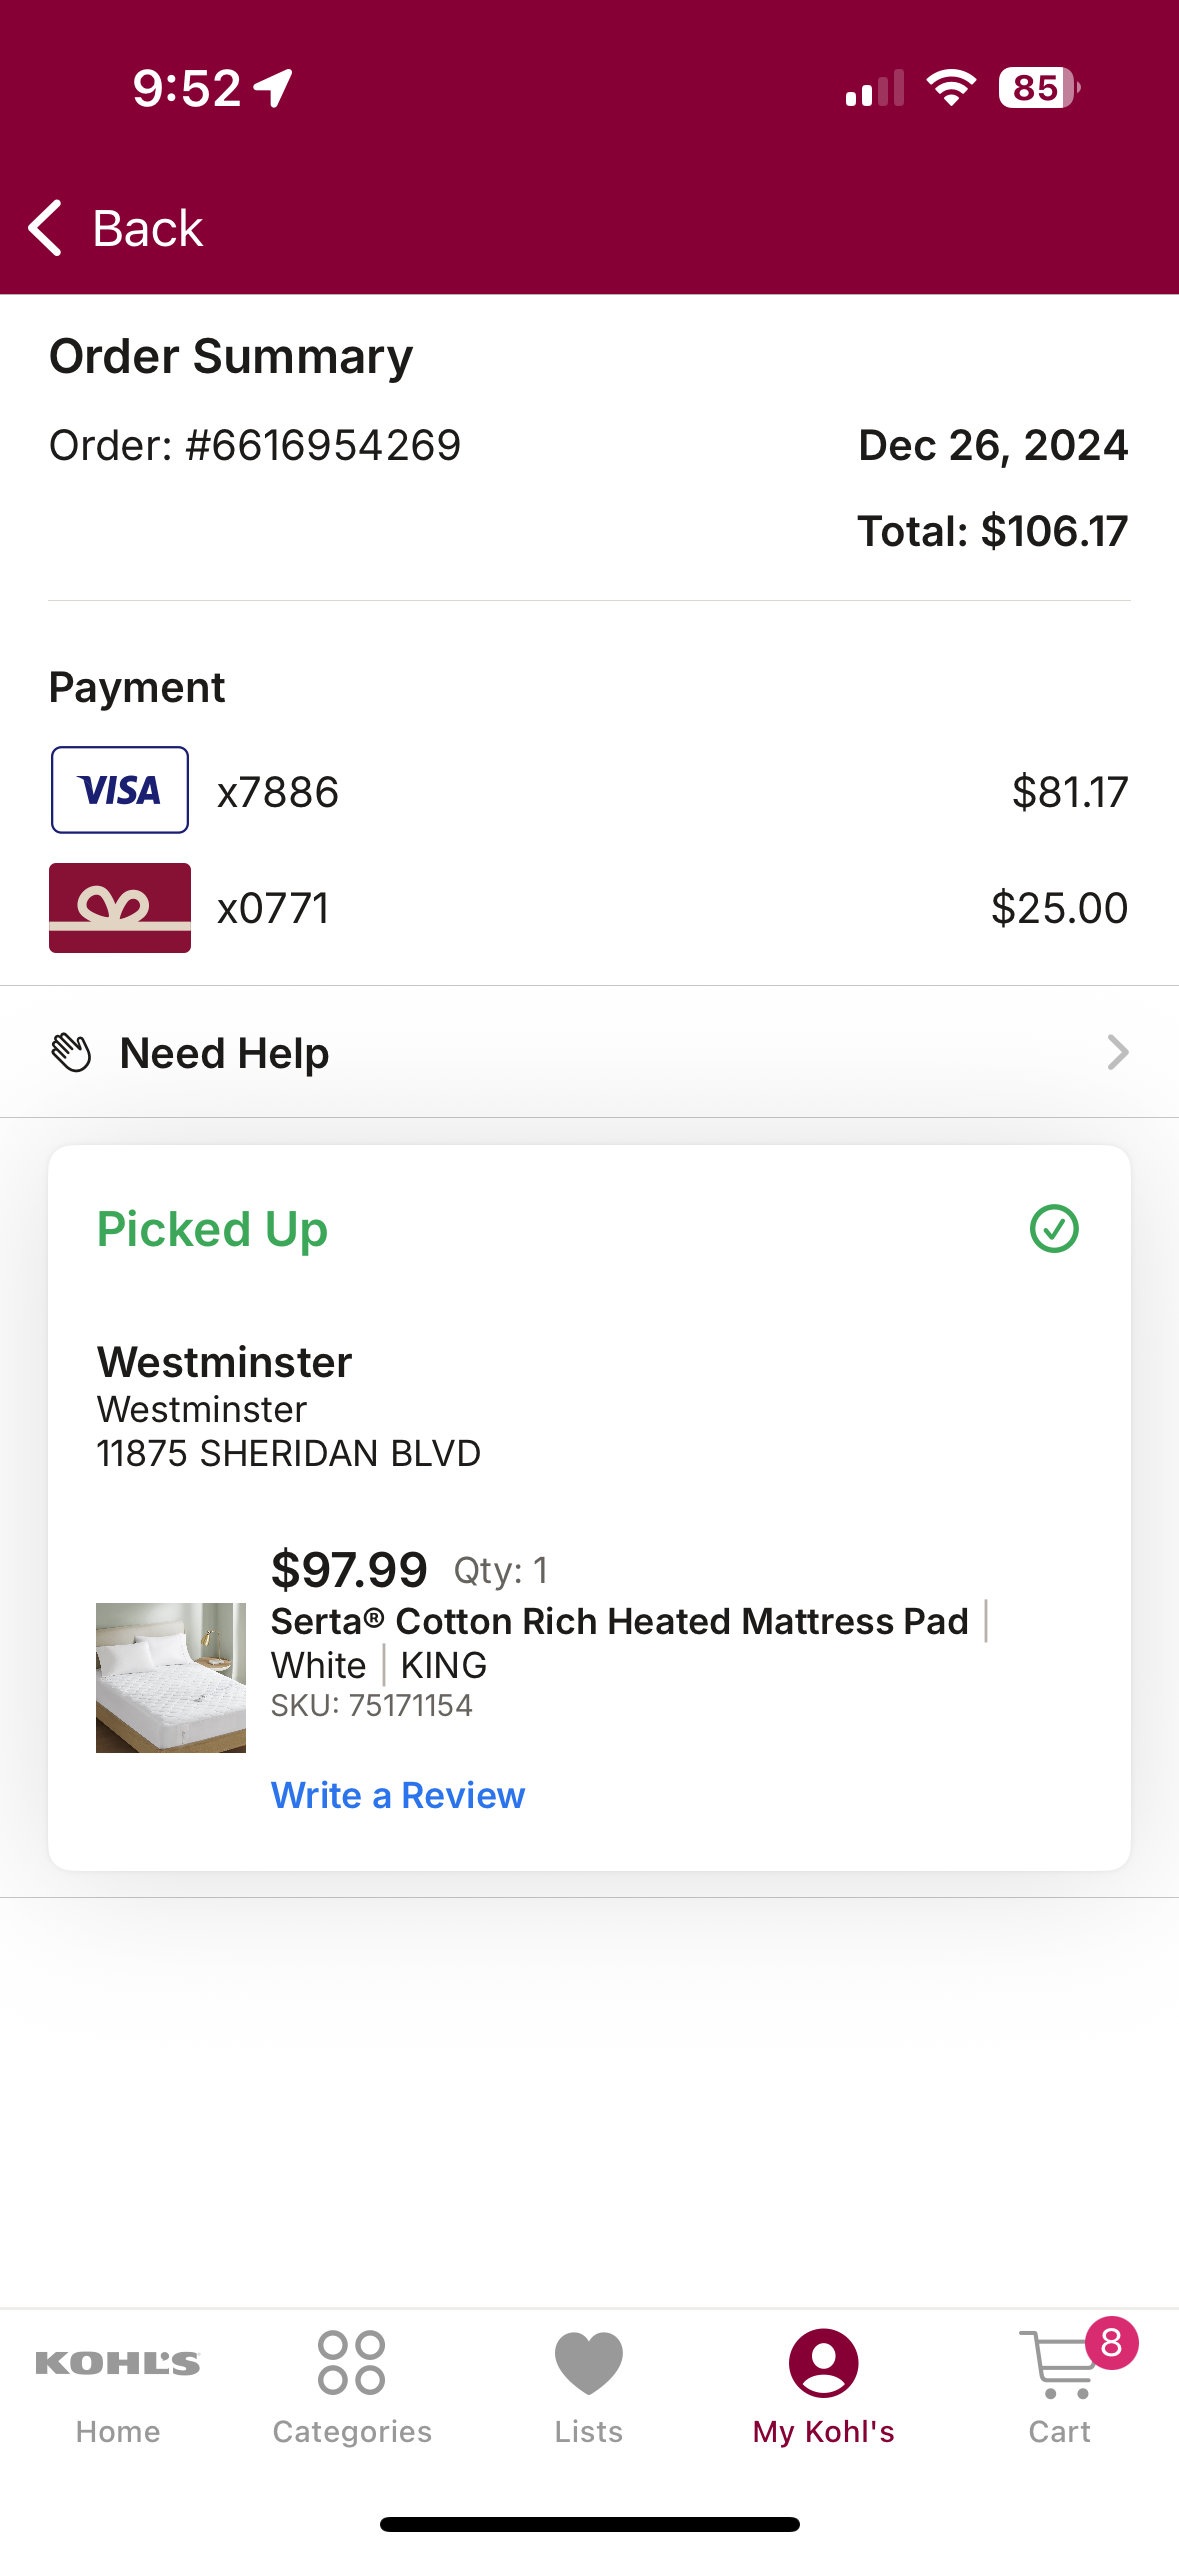
Task: Tap the Visa card logo
Action: (x=120, y=790)
